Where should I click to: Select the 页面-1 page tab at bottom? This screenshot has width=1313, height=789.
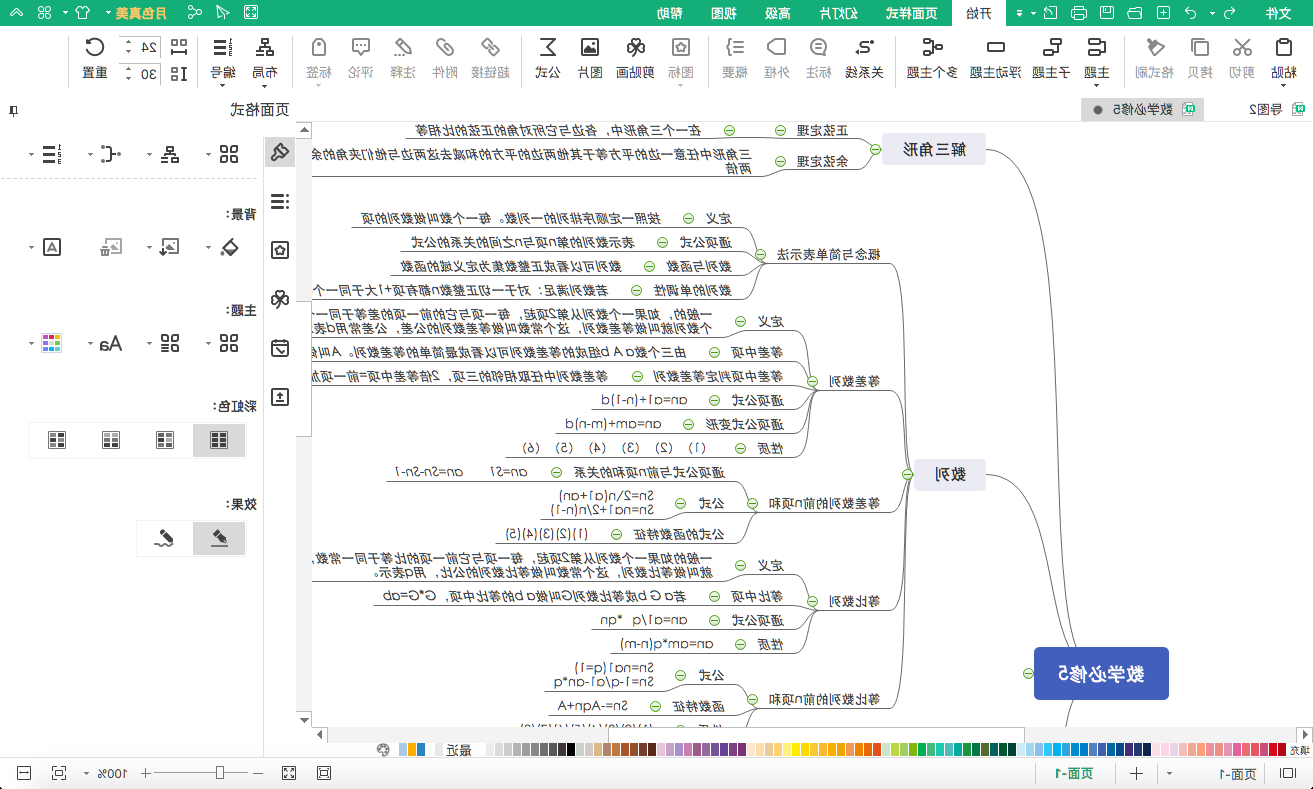pos(1074,773)
